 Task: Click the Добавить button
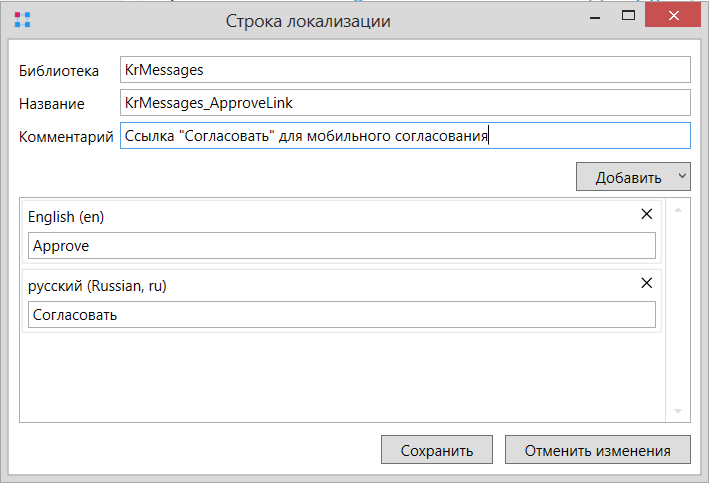coord(628,177)
